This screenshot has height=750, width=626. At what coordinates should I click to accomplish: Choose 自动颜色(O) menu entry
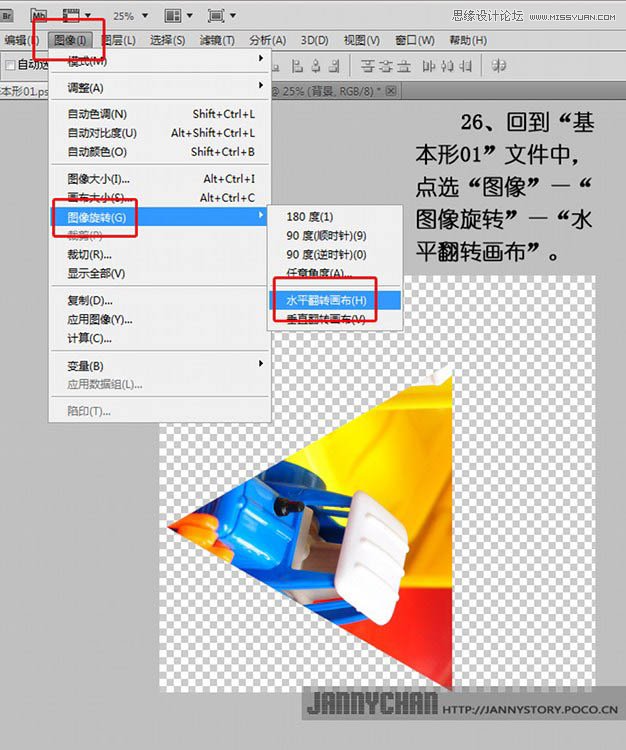pyautogui.click(x=160, y=152)
